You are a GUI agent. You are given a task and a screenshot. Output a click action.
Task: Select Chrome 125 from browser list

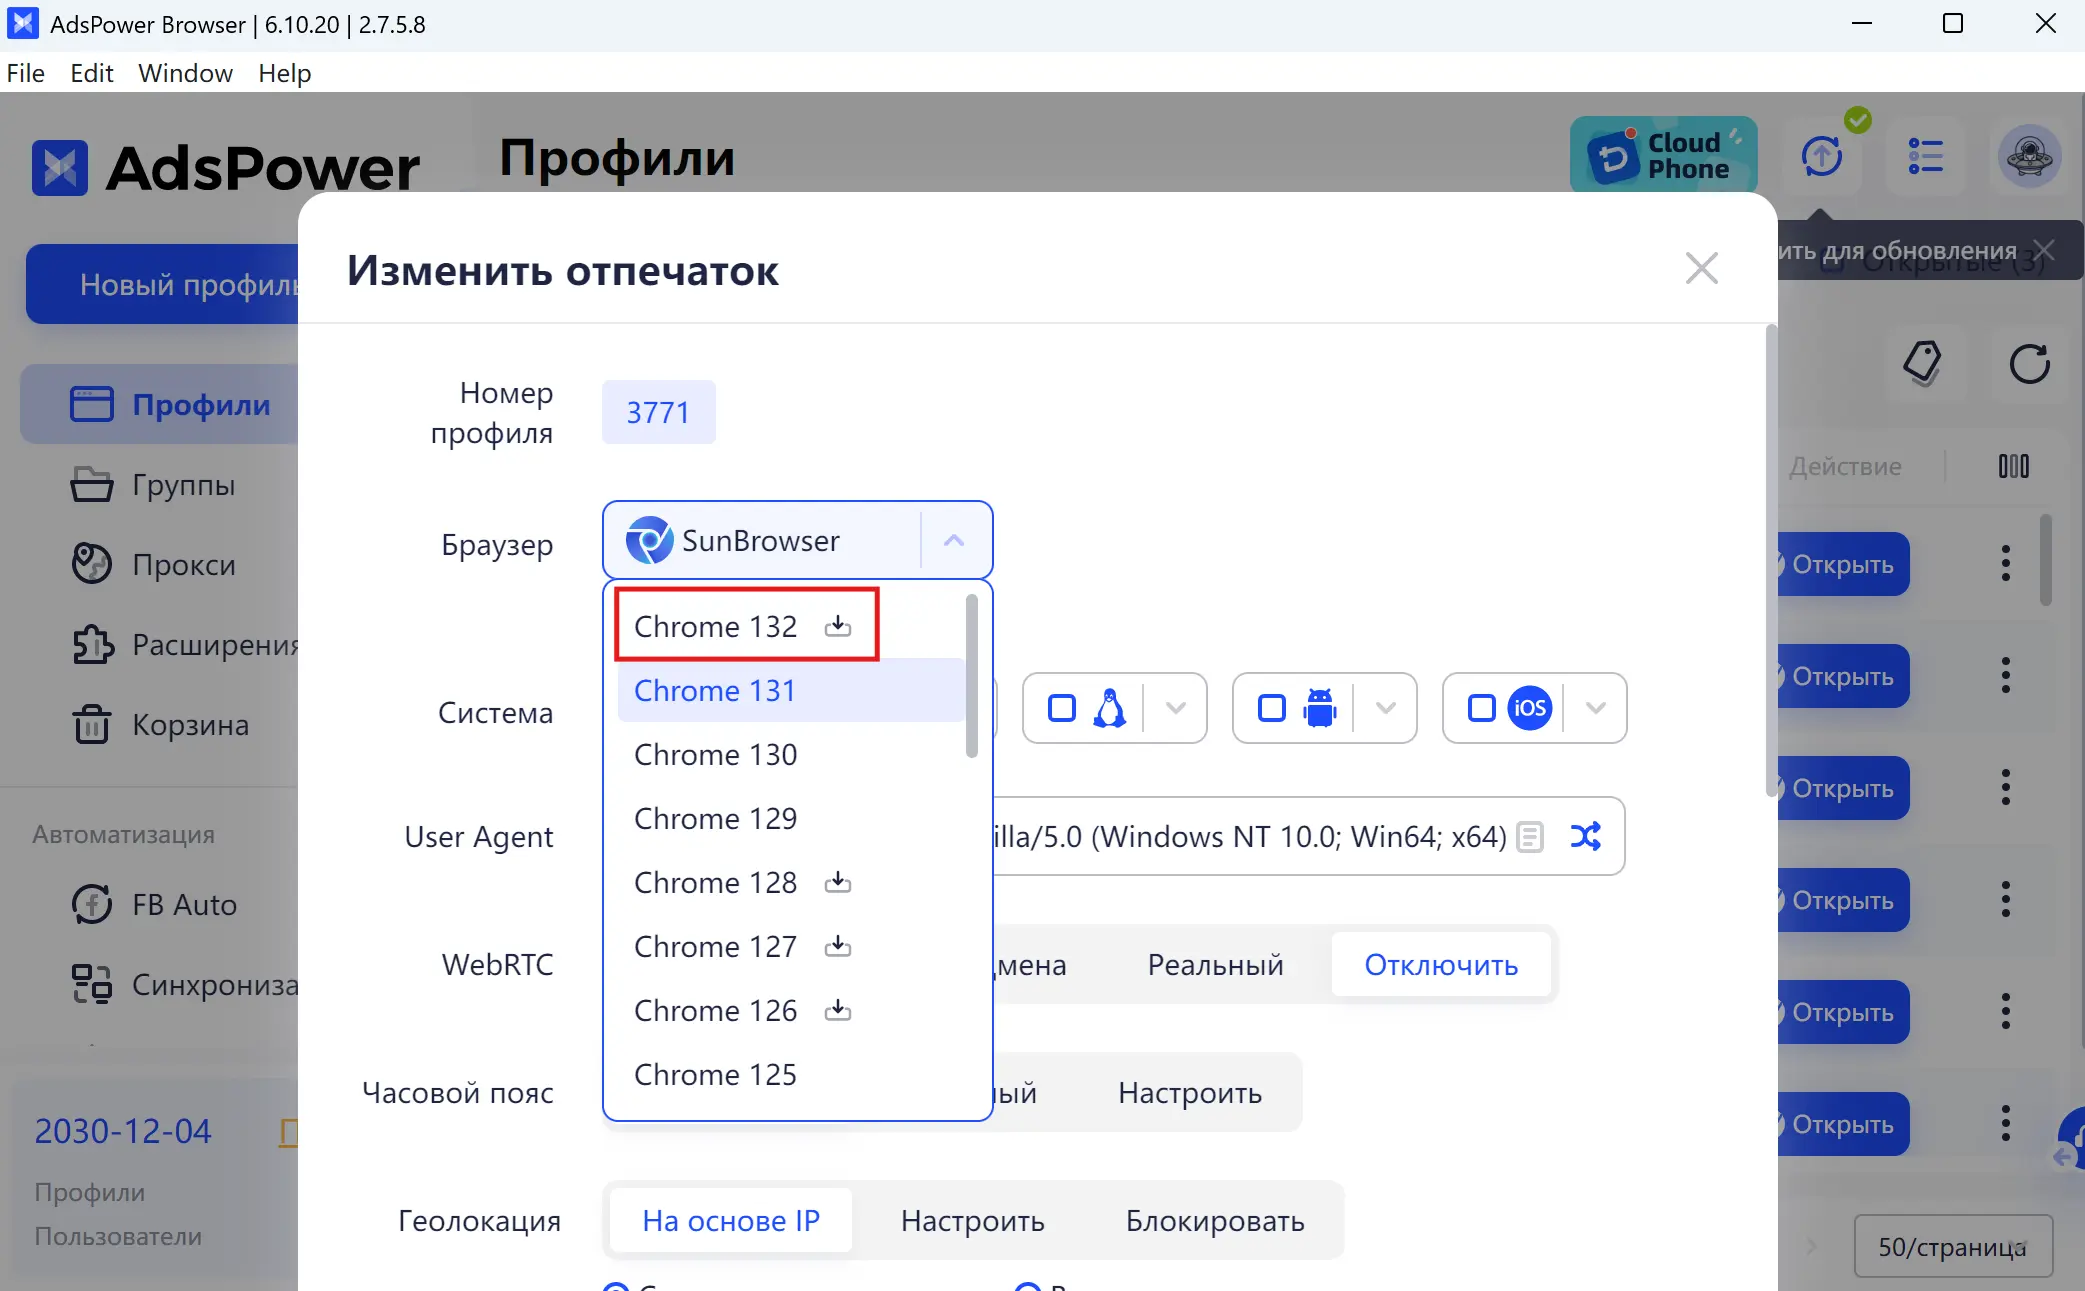[790, 1075]
